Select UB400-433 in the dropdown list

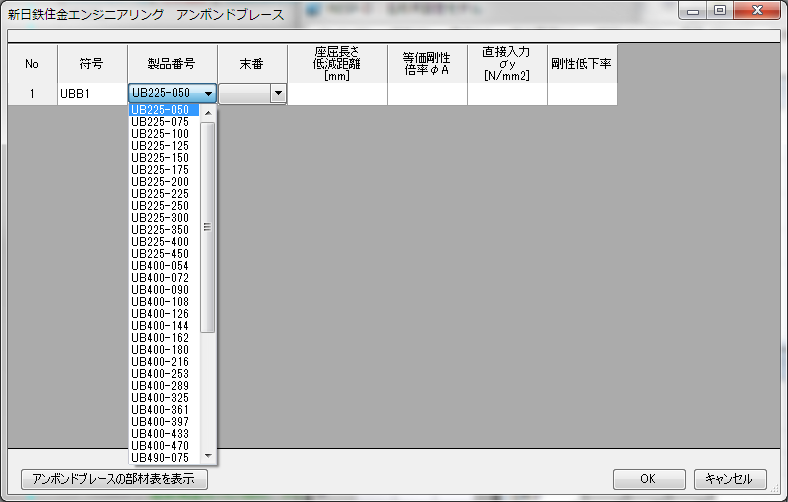(164, 434)
